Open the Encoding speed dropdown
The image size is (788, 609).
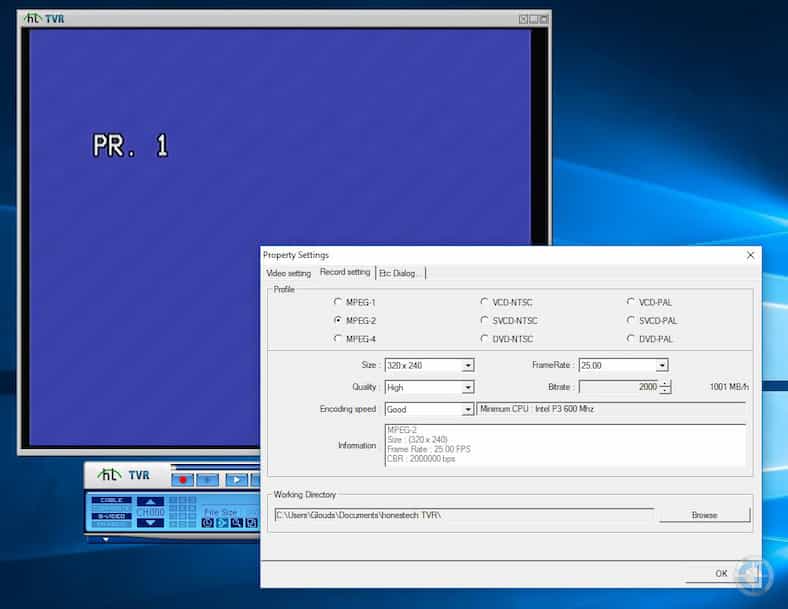coord(468,410)
